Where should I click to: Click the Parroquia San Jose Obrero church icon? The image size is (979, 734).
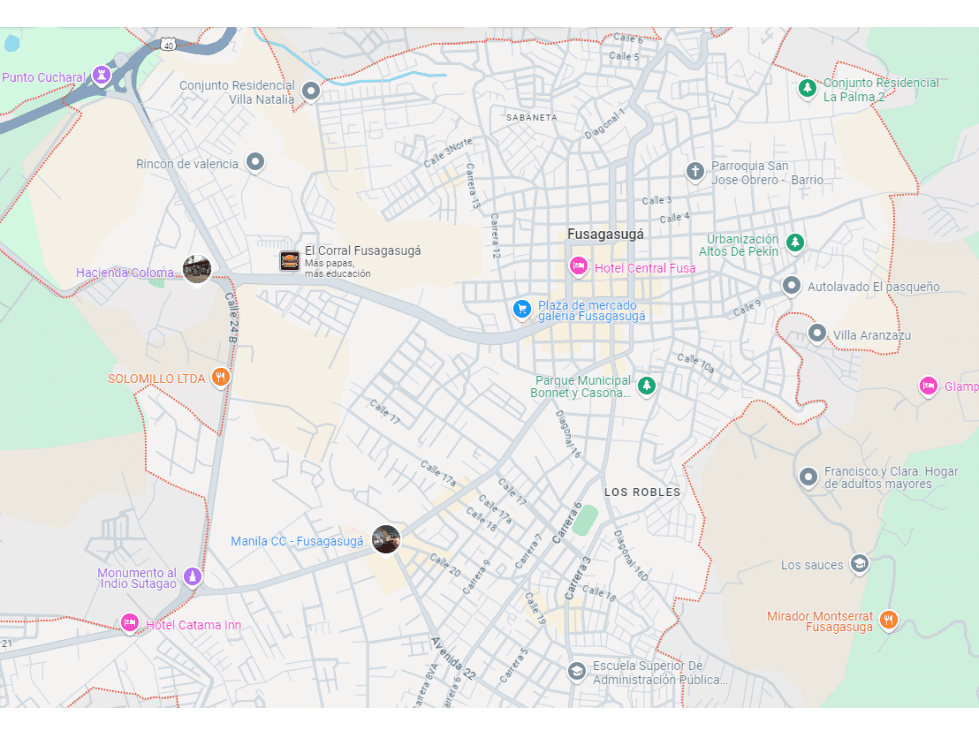click(695, 171)
